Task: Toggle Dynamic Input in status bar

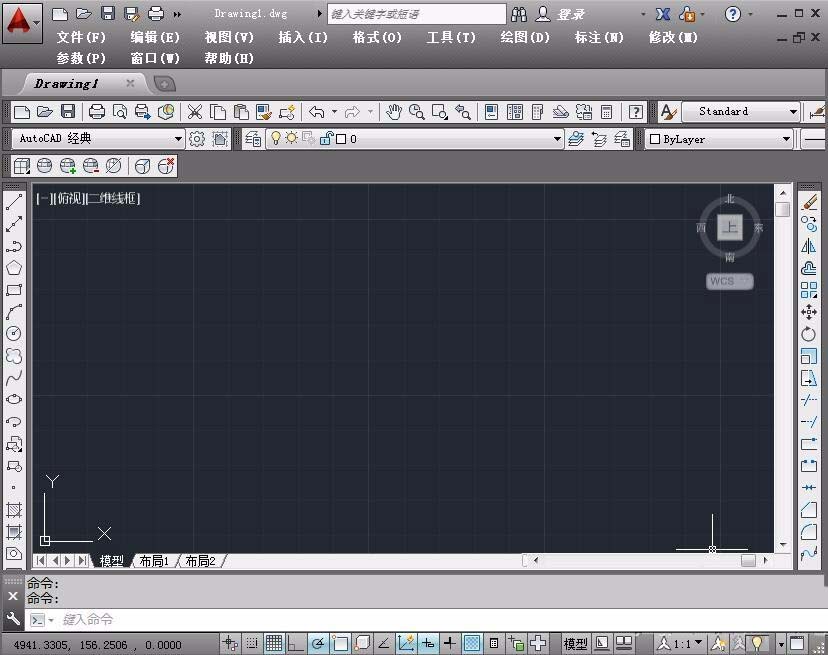Action: tap(428, 643)
